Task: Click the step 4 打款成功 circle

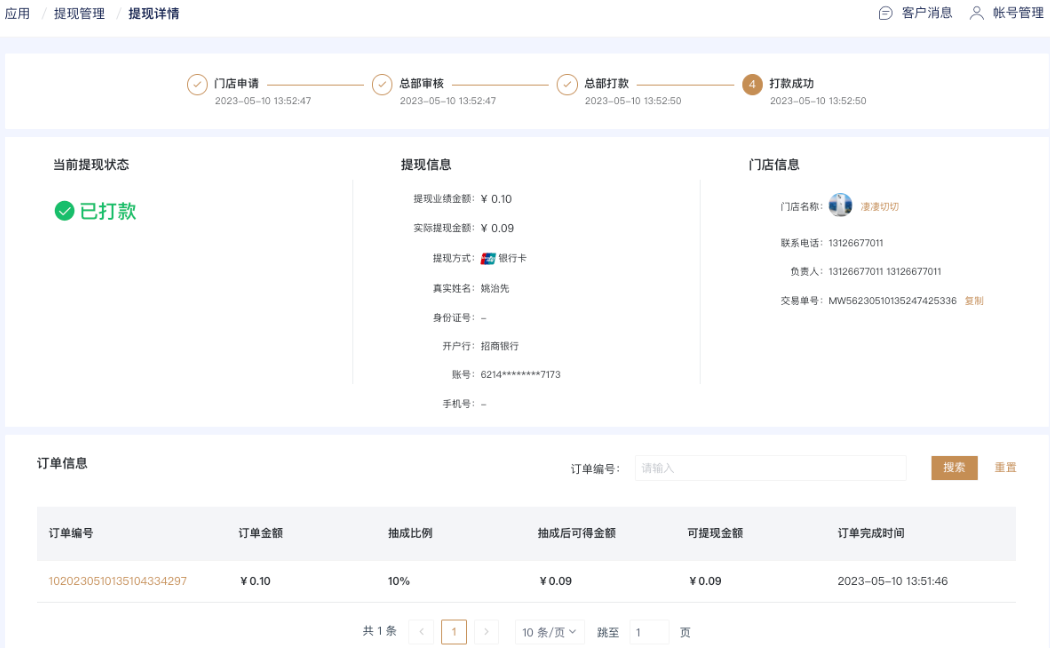Action: pos(752,85)
